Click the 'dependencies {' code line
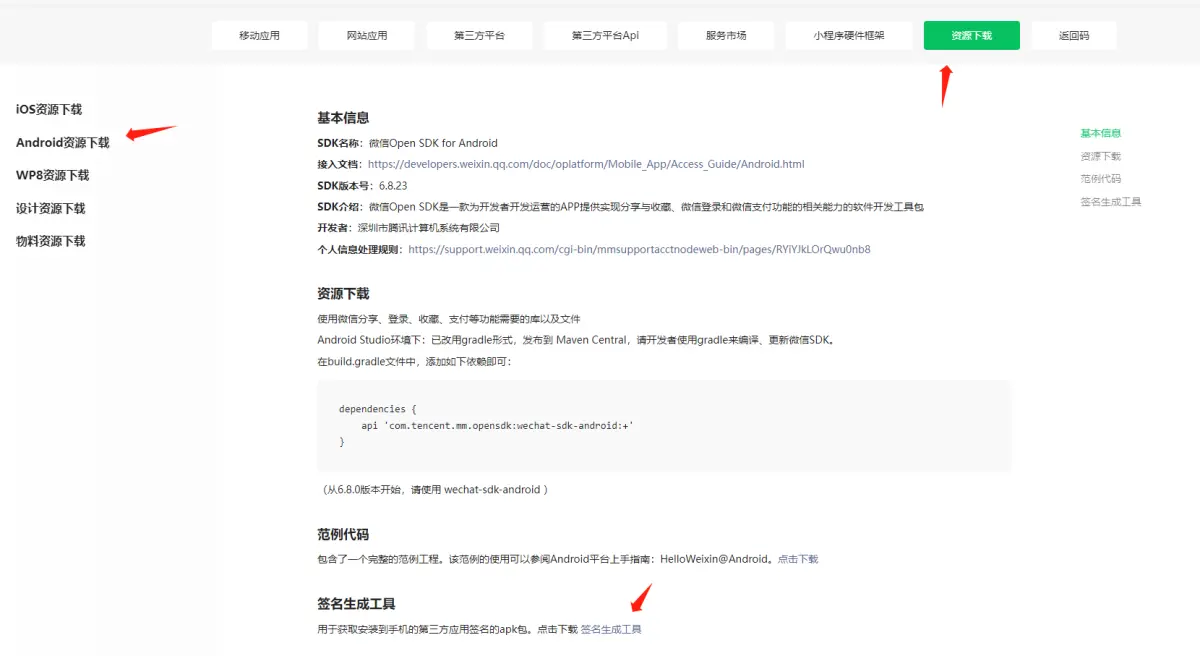 (377, 409)
